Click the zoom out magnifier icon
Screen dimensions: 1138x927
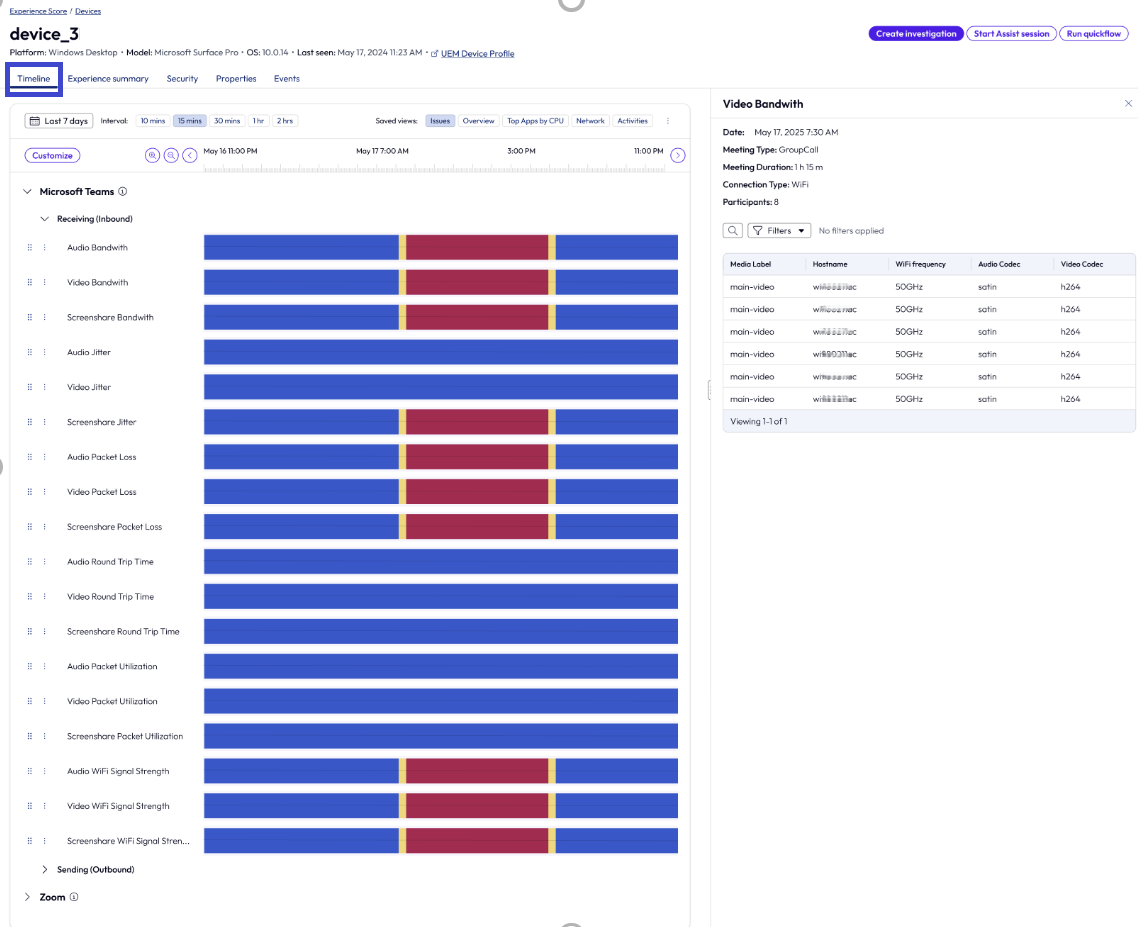coord(171,155)
